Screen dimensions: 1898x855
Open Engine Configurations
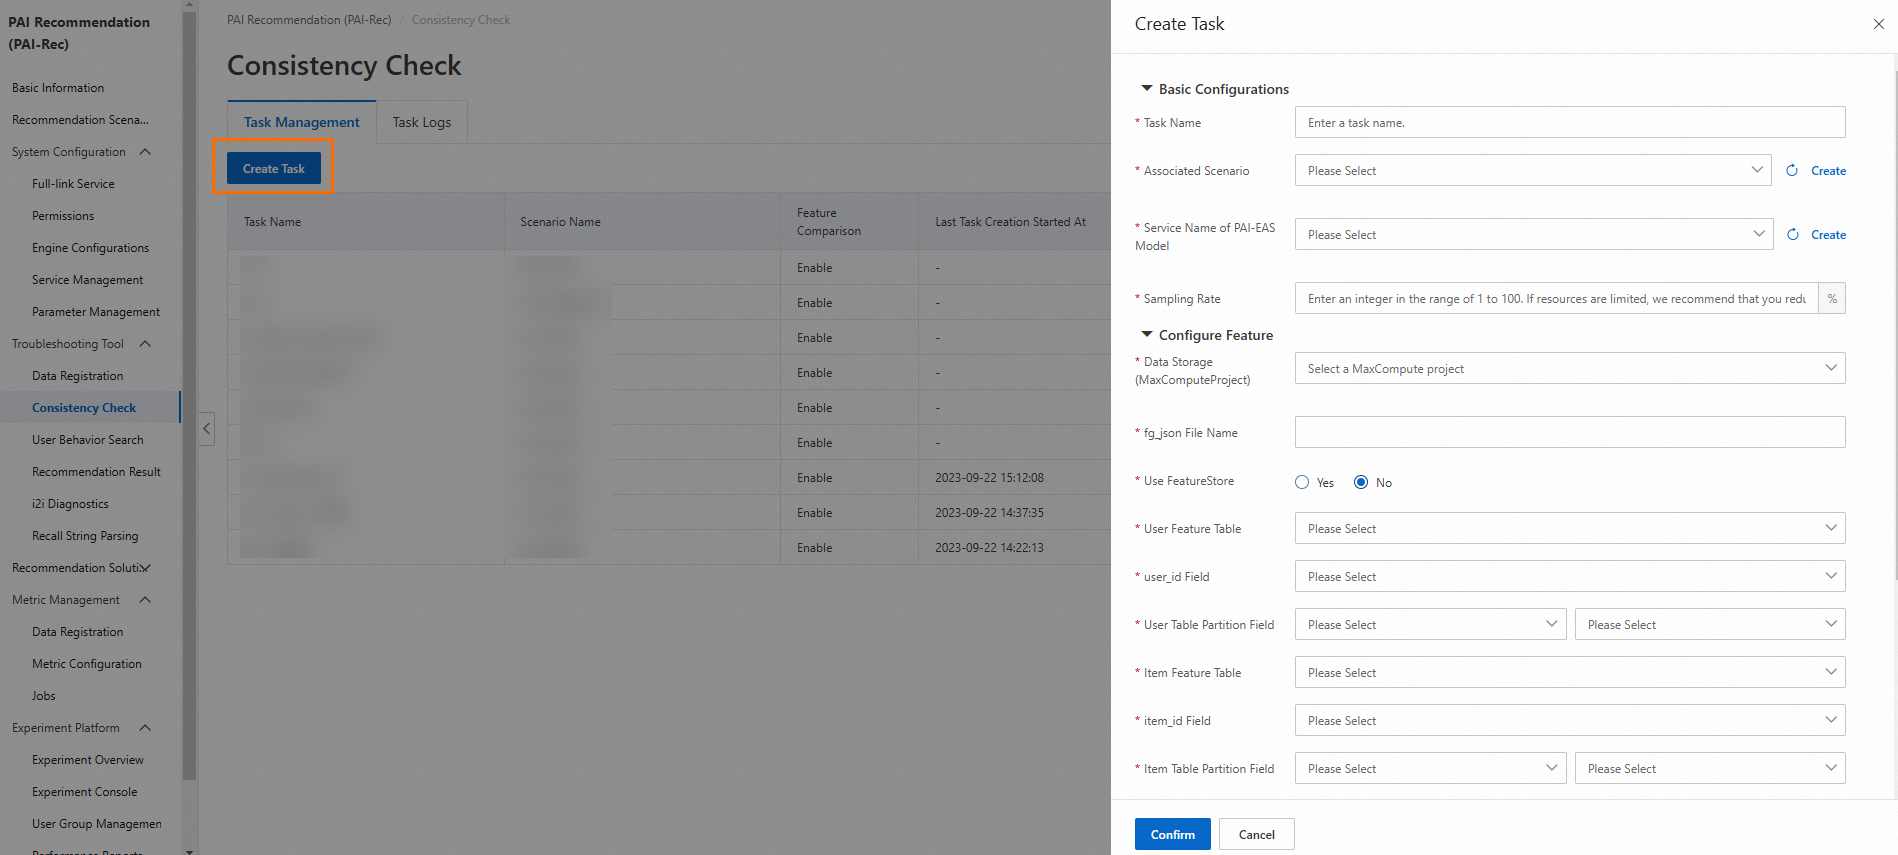point(90,248)
